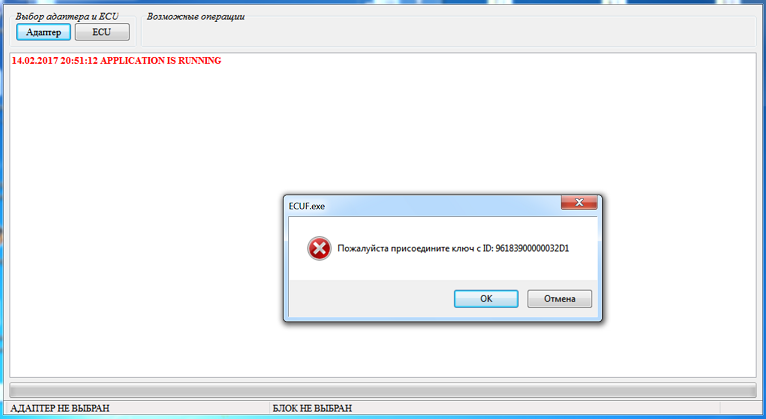This screenshot has height=419, width=766.
Task: Select the 'APPLICATION IS RUNNING' log line
Action: click(116, 61)
